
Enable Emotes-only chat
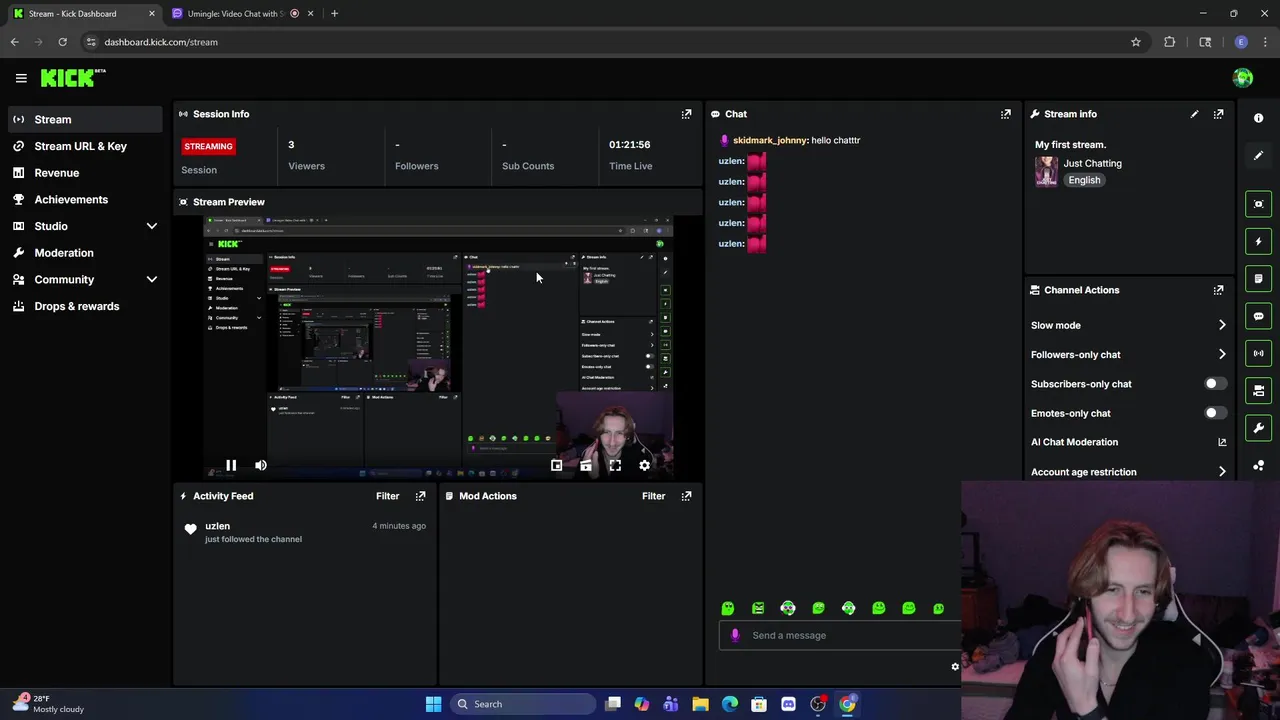point(1215,413)
